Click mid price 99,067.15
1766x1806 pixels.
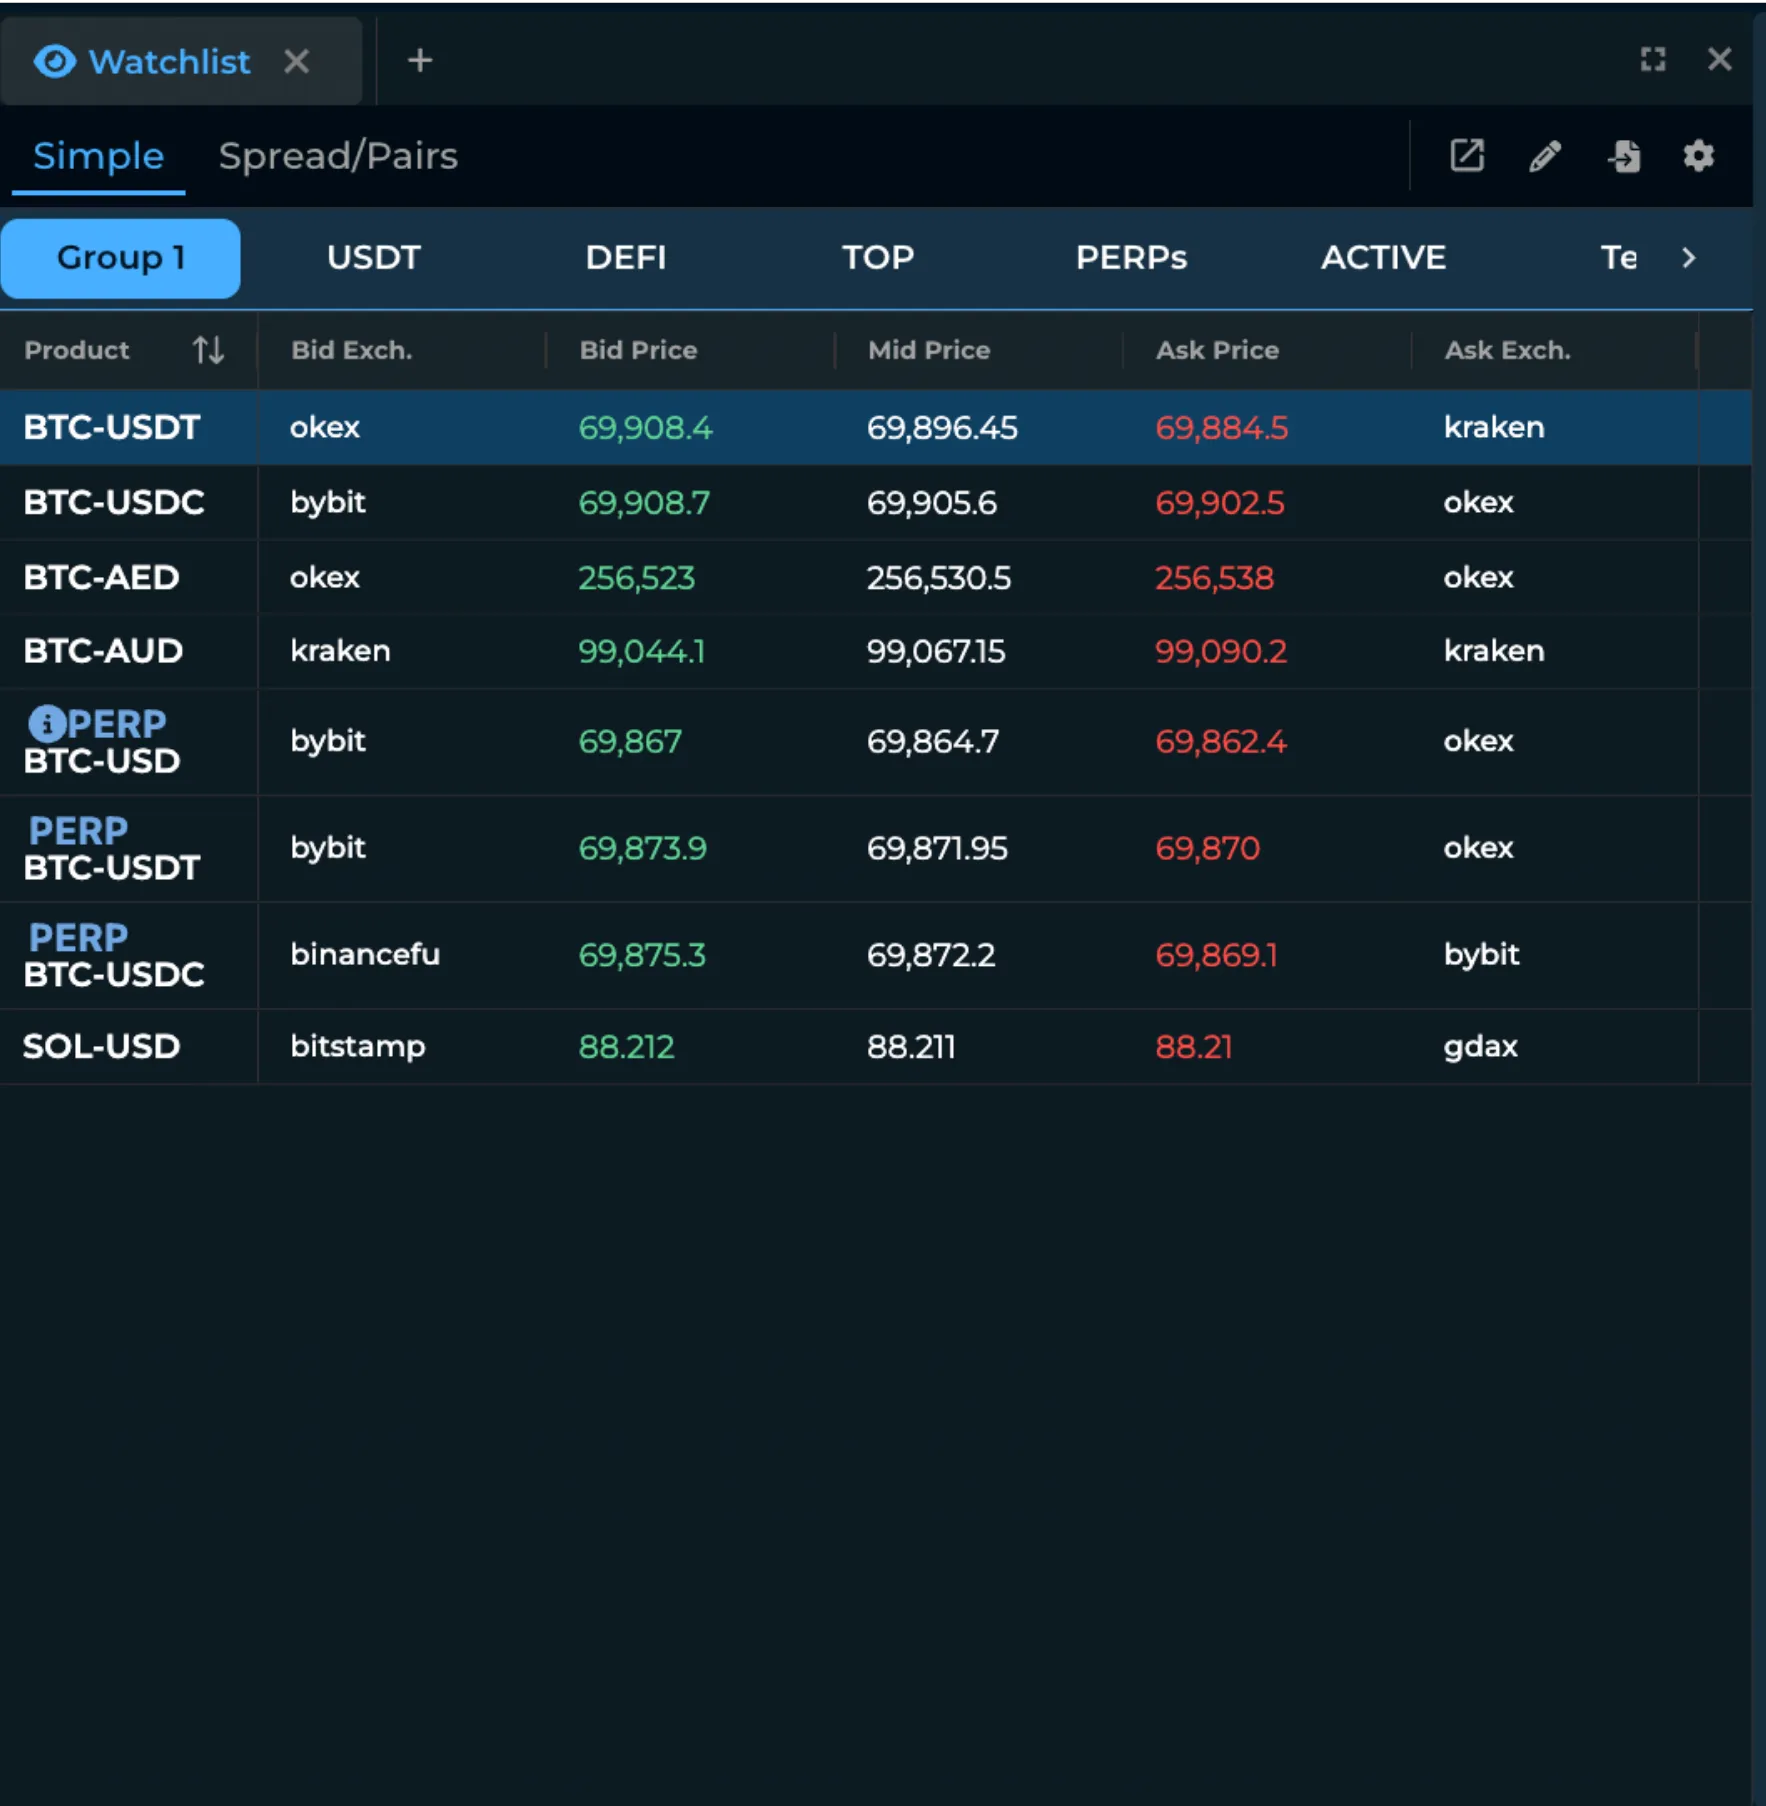point(936,651)
